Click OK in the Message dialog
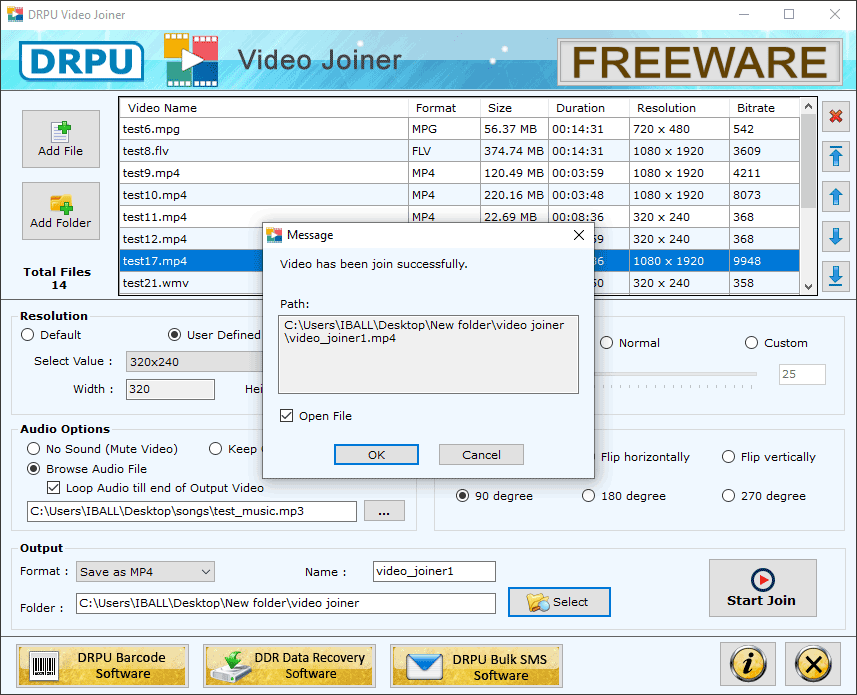 pyautogui.click(x=377, y=455)
